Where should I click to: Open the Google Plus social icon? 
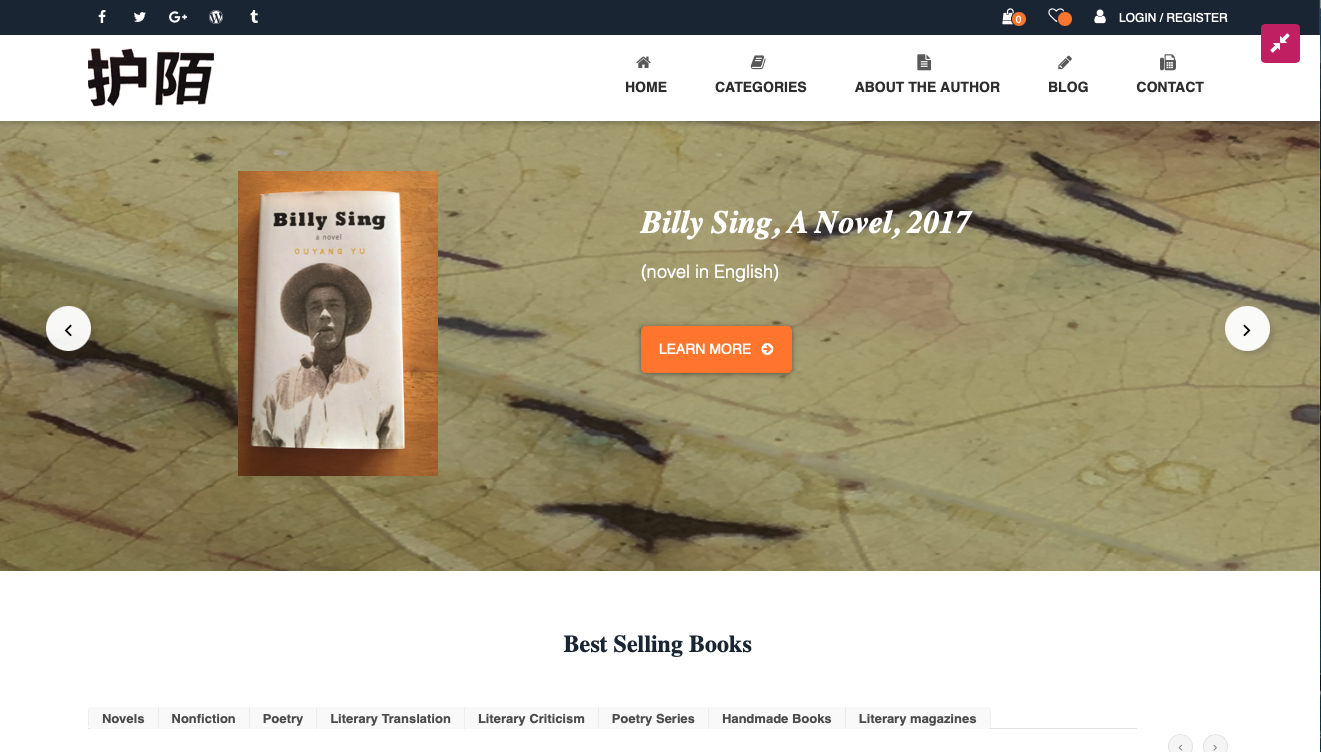pos(178,17)
